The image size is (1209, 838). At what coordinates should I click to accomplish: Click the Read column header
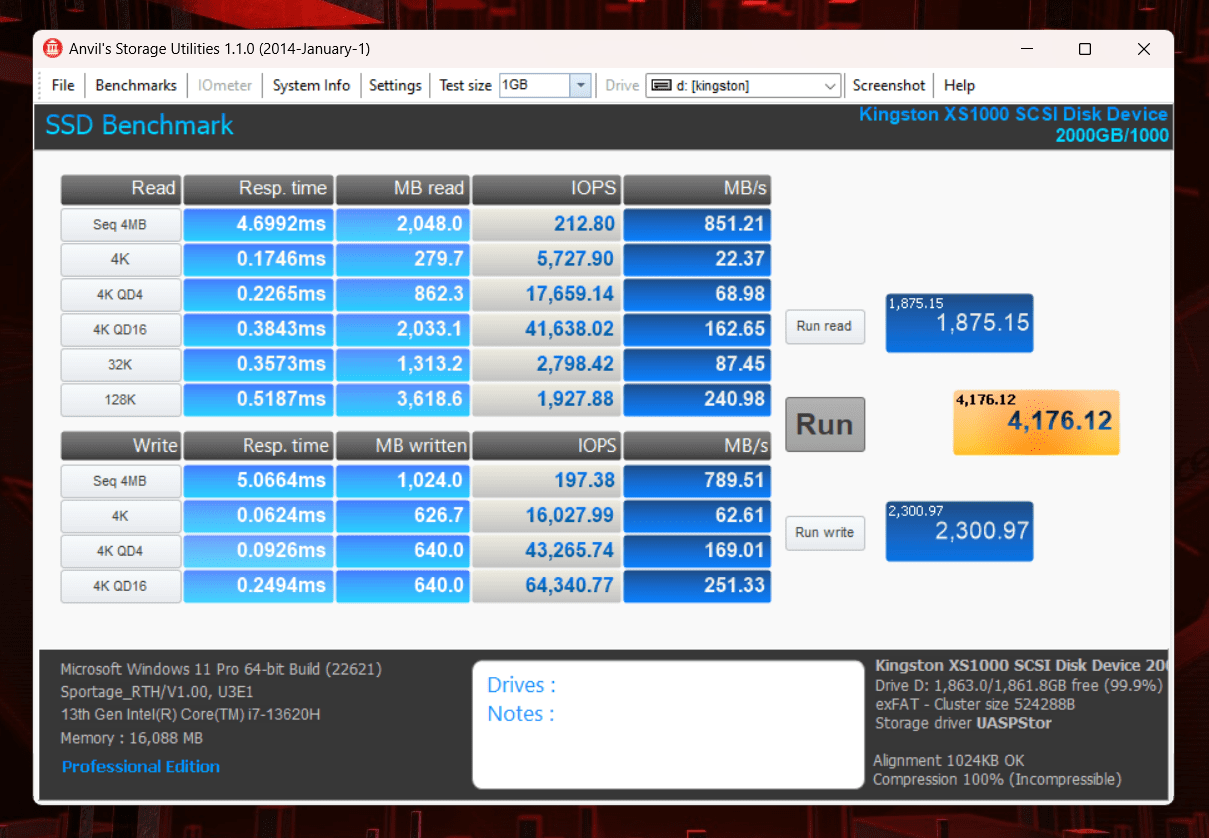coord(120,189)
